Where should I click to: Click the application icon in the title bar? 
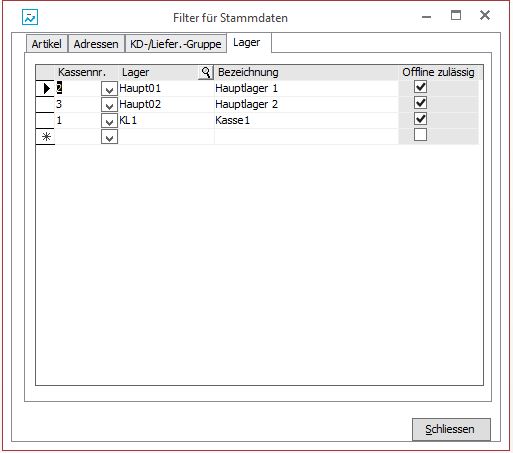click(x=30, y=17)
